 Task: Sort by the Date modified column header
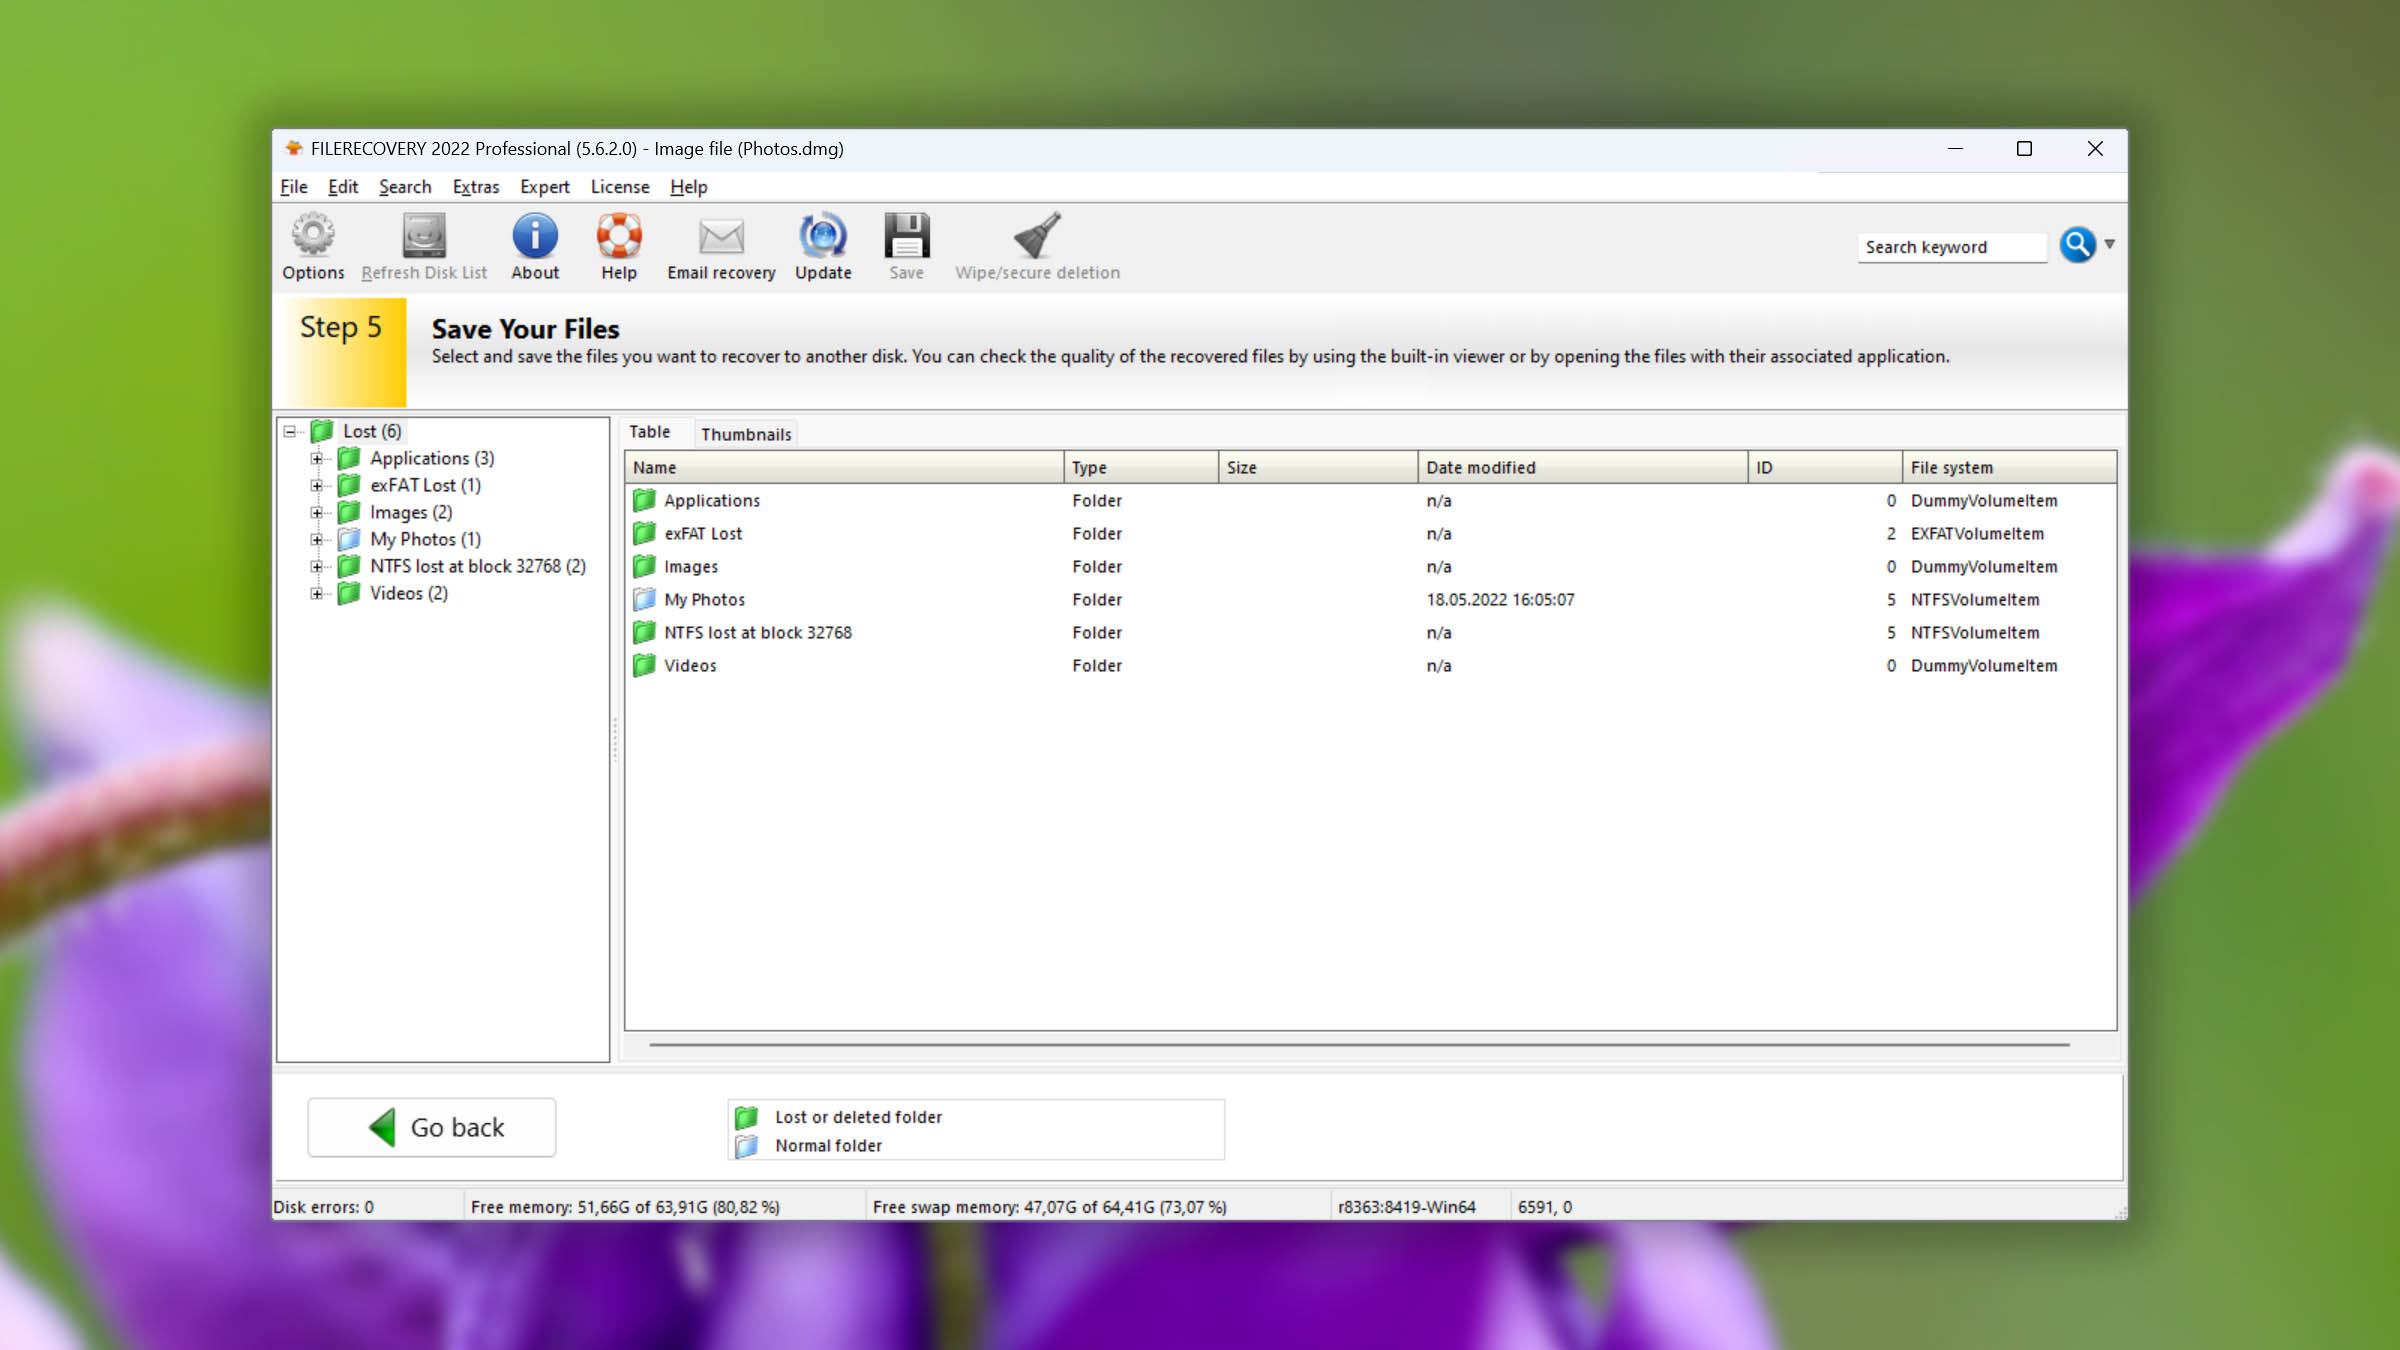(1583, 467)
